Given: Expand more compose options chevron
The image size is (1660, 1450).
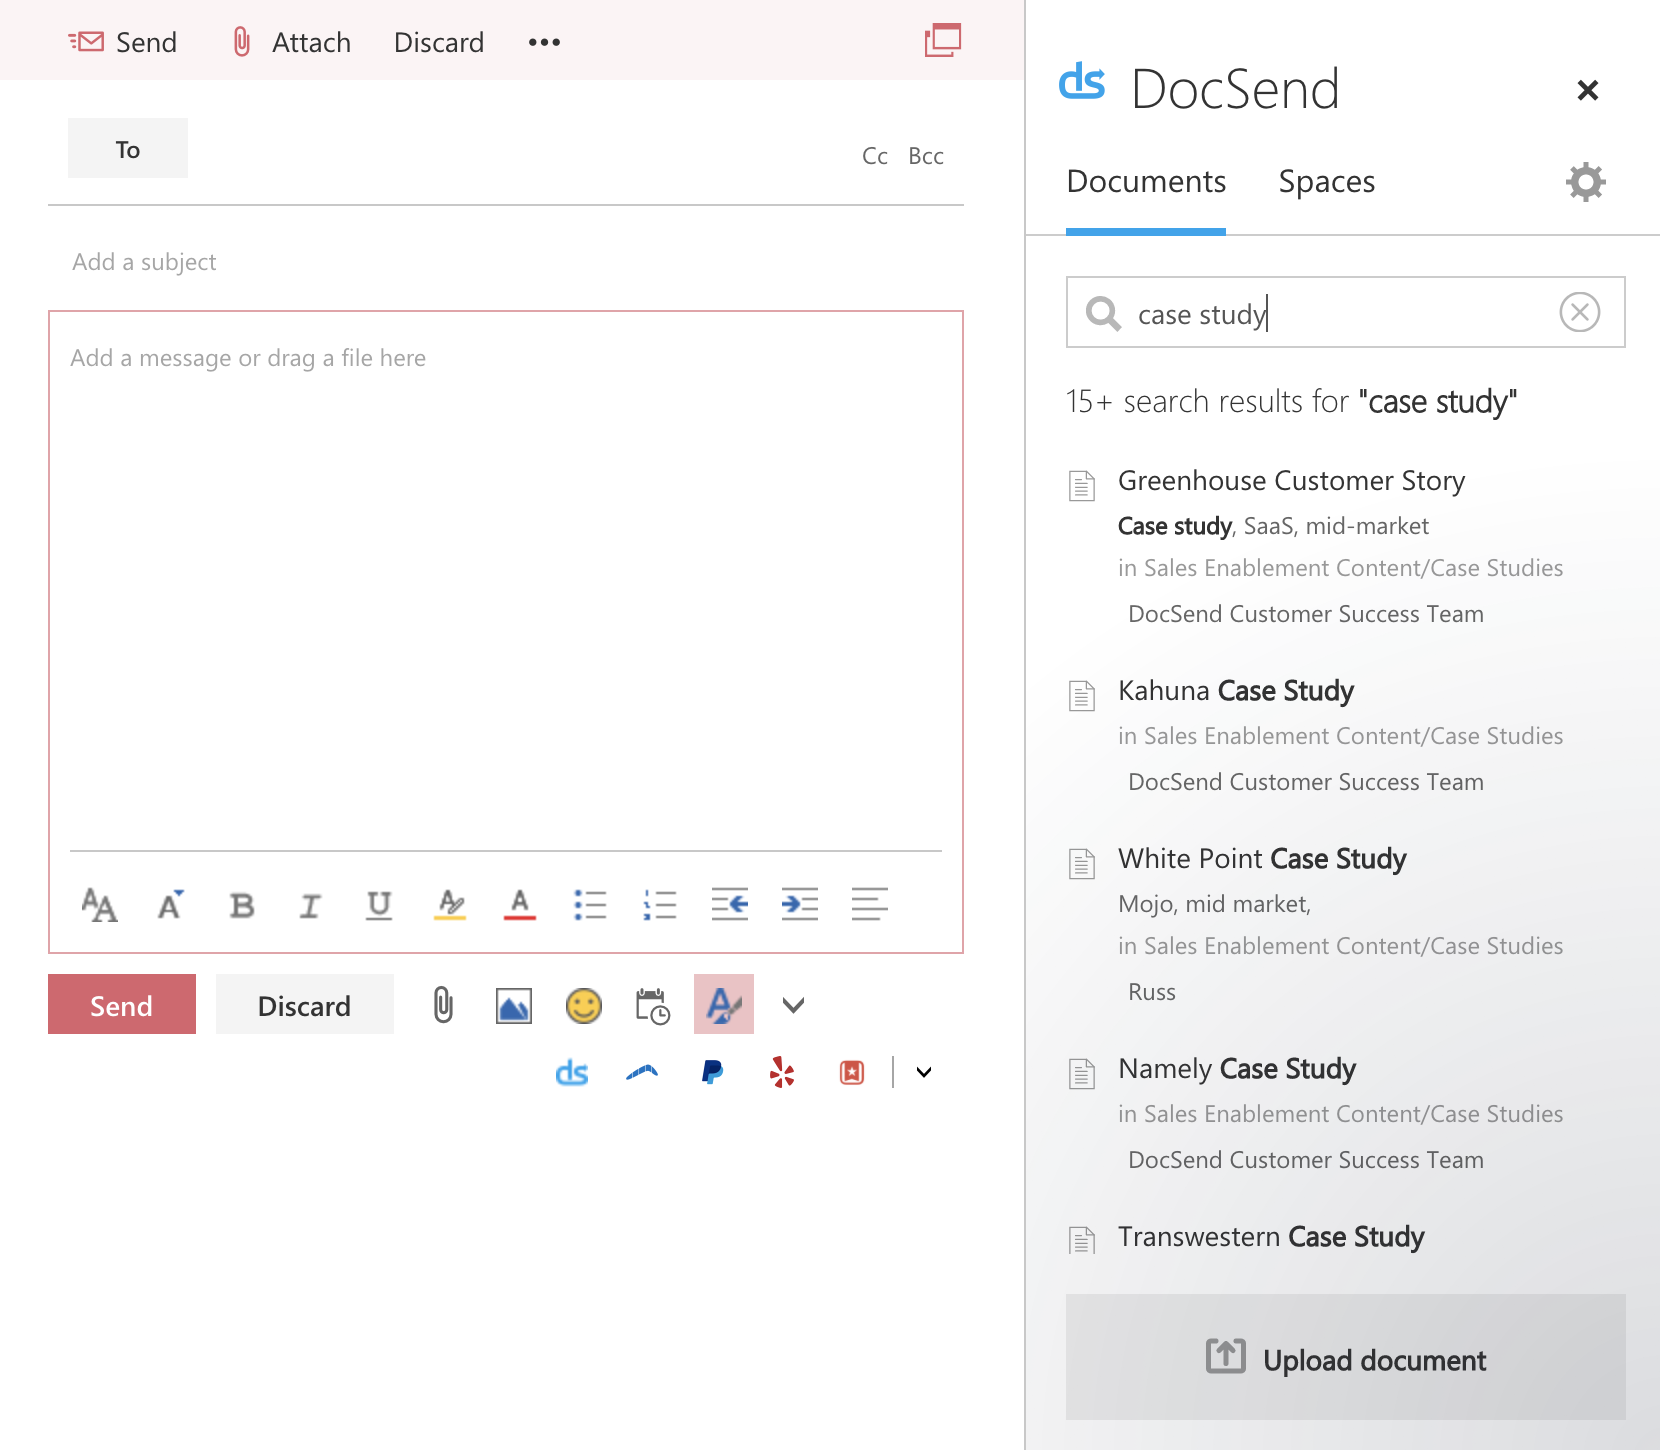Looking at the screenshot, I should (x=793, y=1005).
